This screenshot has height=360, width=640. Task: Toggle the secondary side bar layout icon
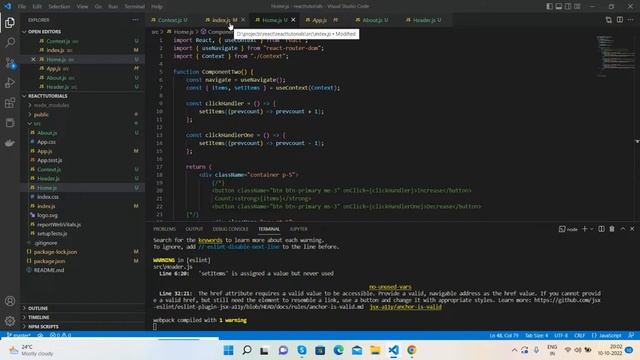pyautogui.click(x=568, y=6)
